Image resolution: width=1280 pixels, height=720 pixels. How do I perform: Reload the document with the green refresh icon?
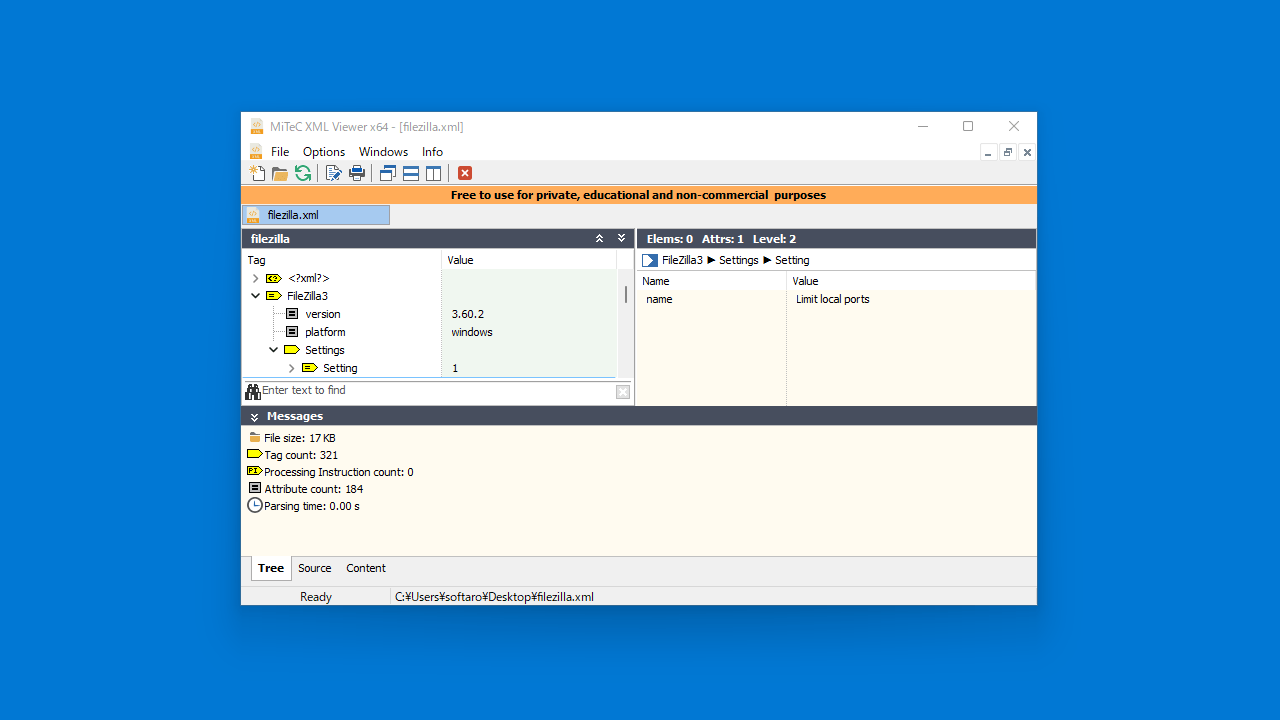pyautogui.click(x=303, y=173)
